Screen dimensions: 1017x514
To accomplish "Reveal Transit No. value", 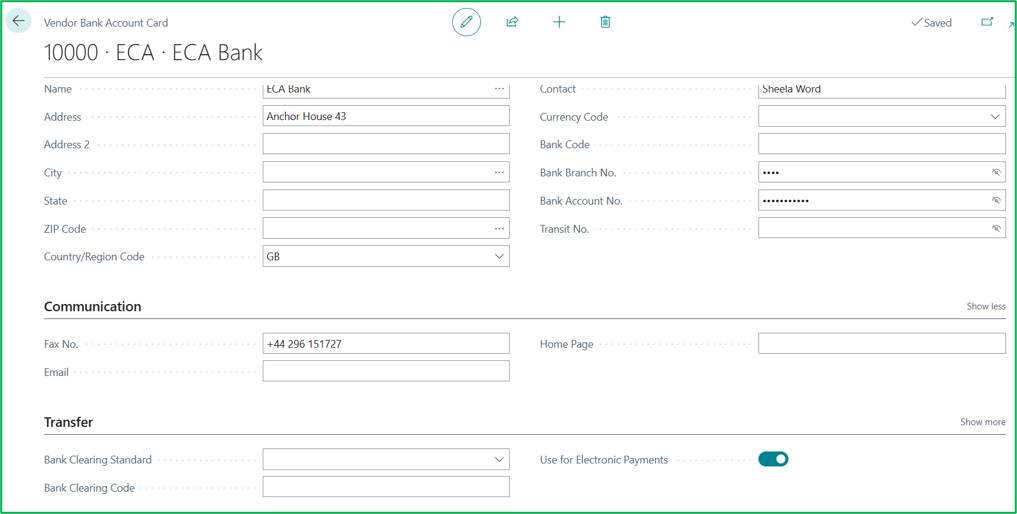I will coord(996,228).
